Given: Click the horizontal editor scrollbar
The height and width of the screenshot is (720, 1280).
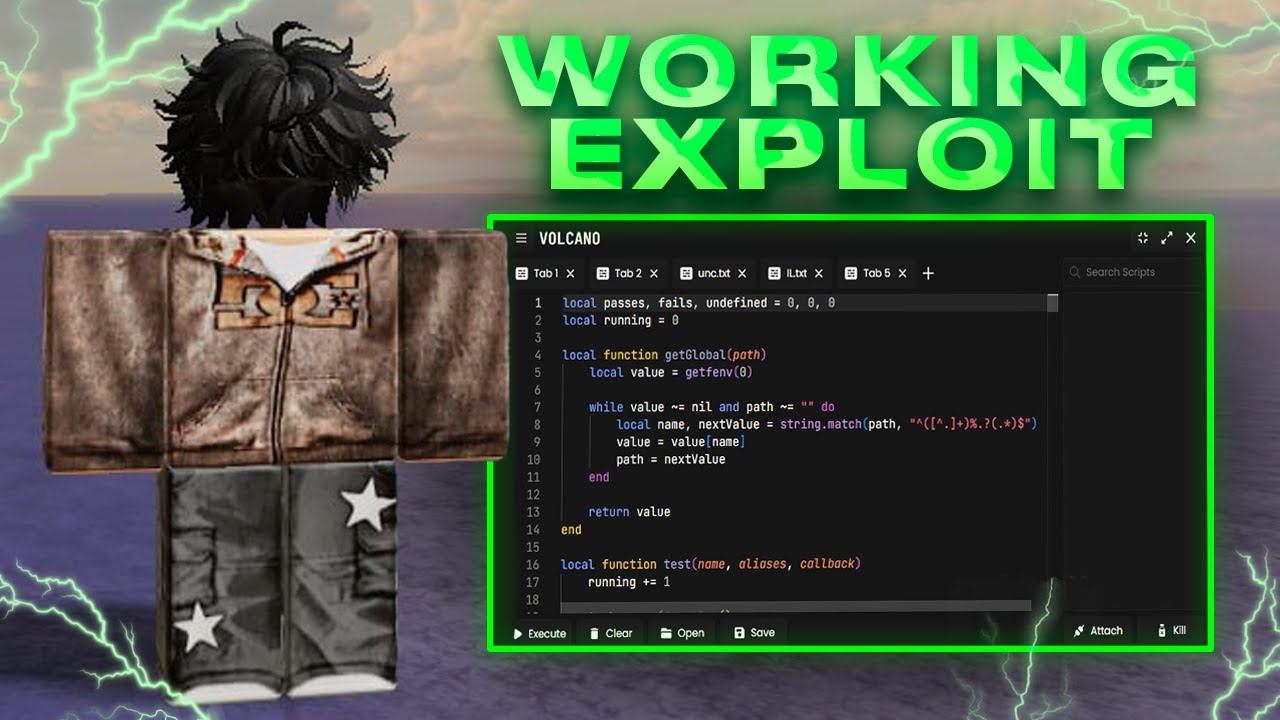Looking at the screenshot, I should pyautogui.click(x=795, y=605).
